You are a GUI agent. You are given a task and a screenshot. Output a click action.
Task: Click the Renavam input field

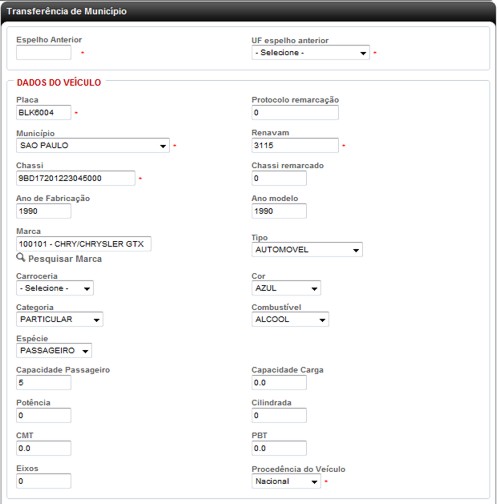(x=295, y=145)
